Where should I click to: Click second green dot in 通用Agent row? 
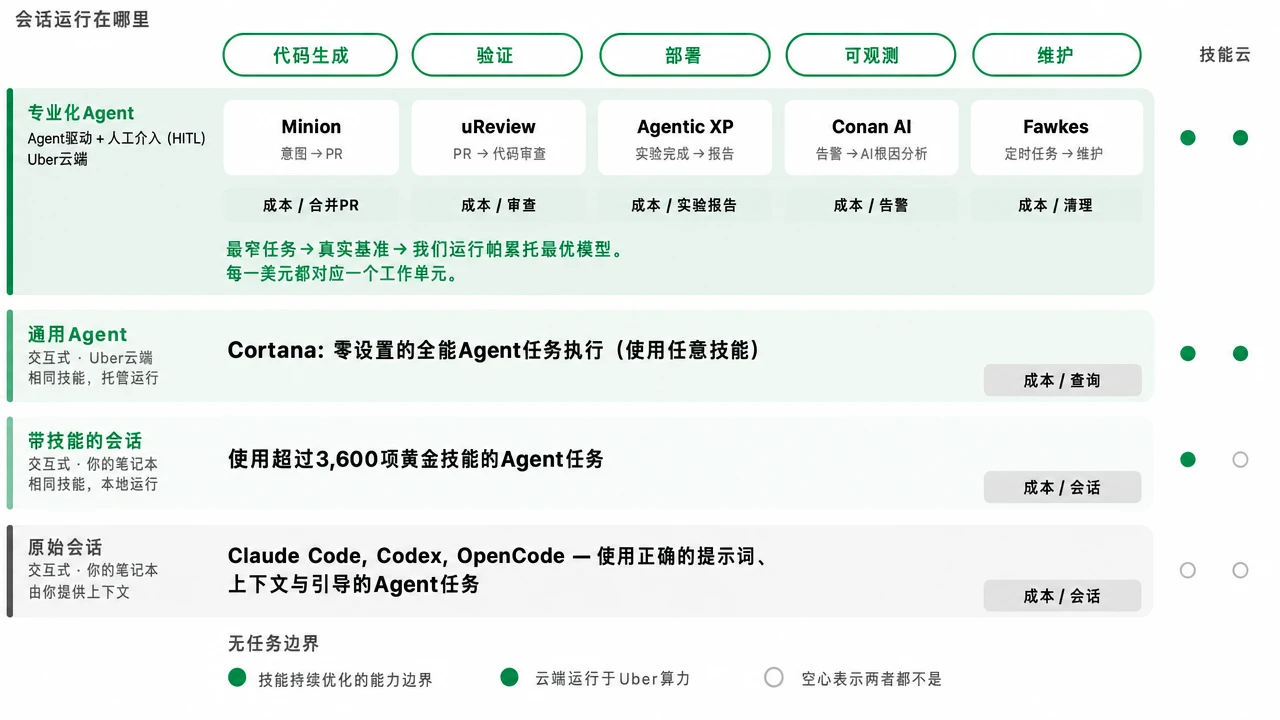[1241, 353]
